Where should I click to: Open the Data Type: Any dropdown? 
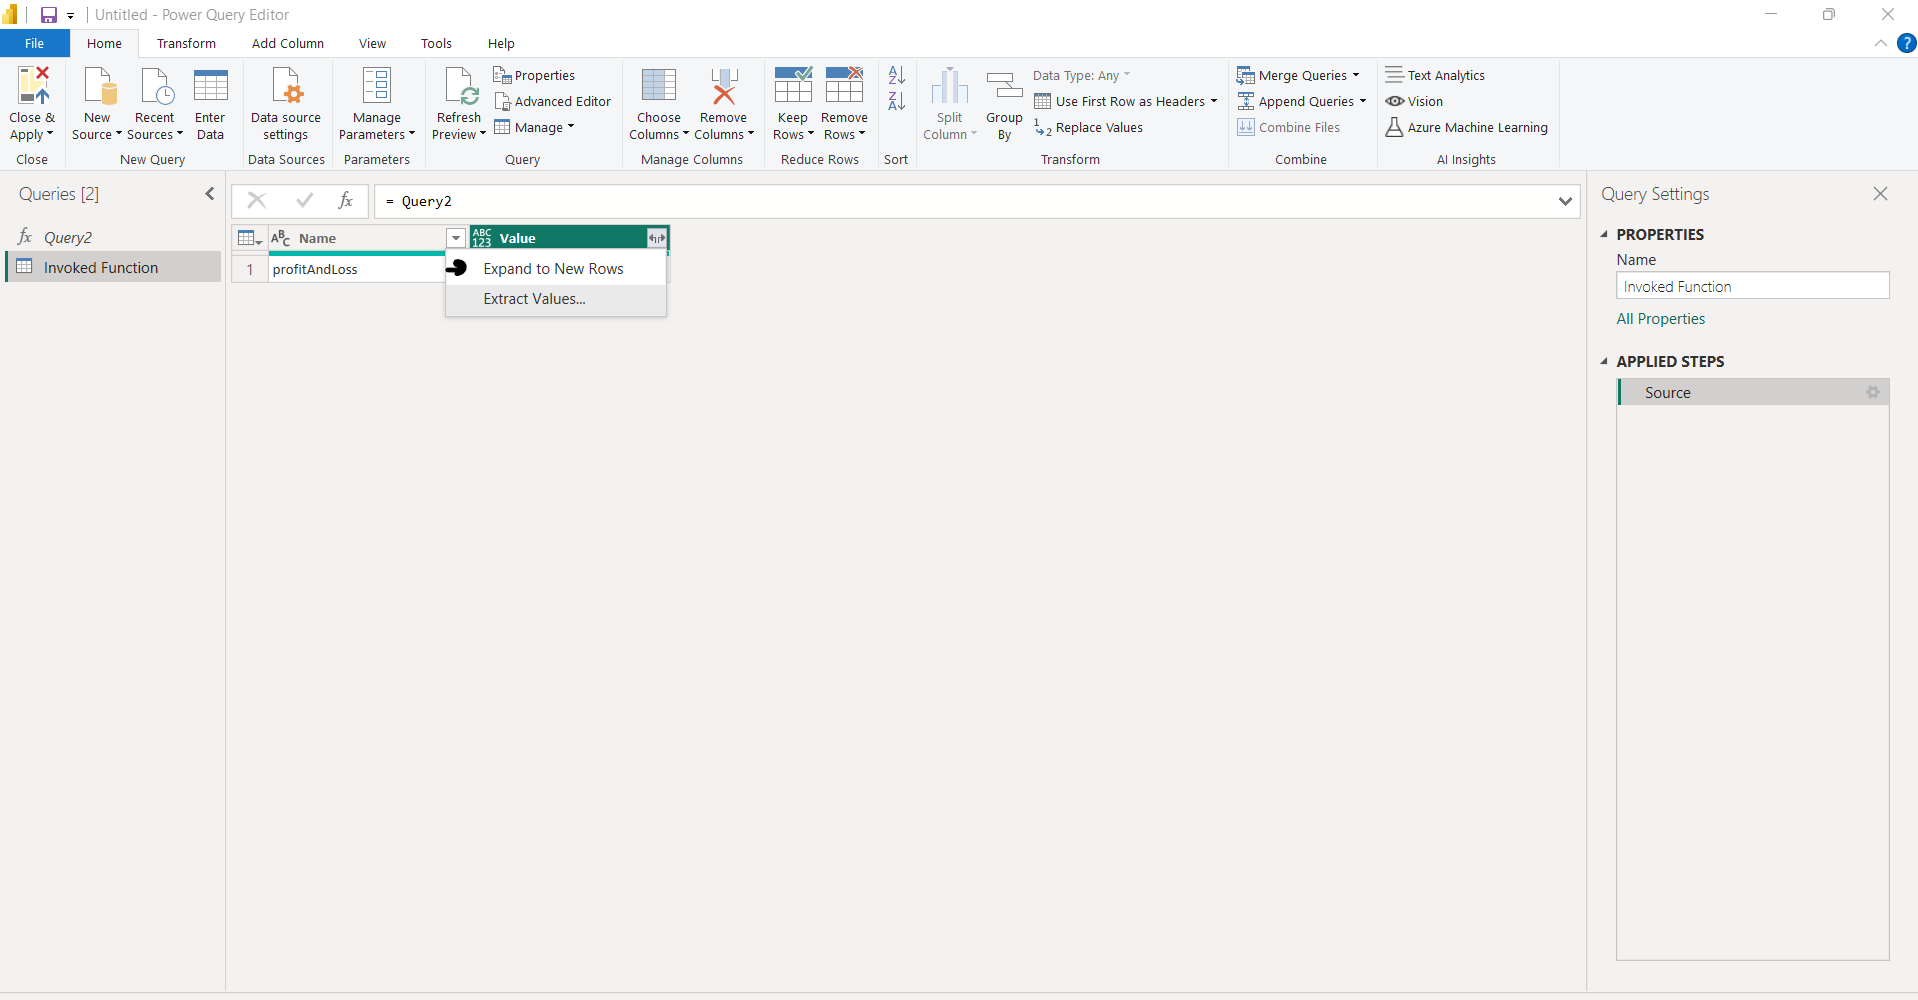pyautogui.click(x=1081, y=75)
